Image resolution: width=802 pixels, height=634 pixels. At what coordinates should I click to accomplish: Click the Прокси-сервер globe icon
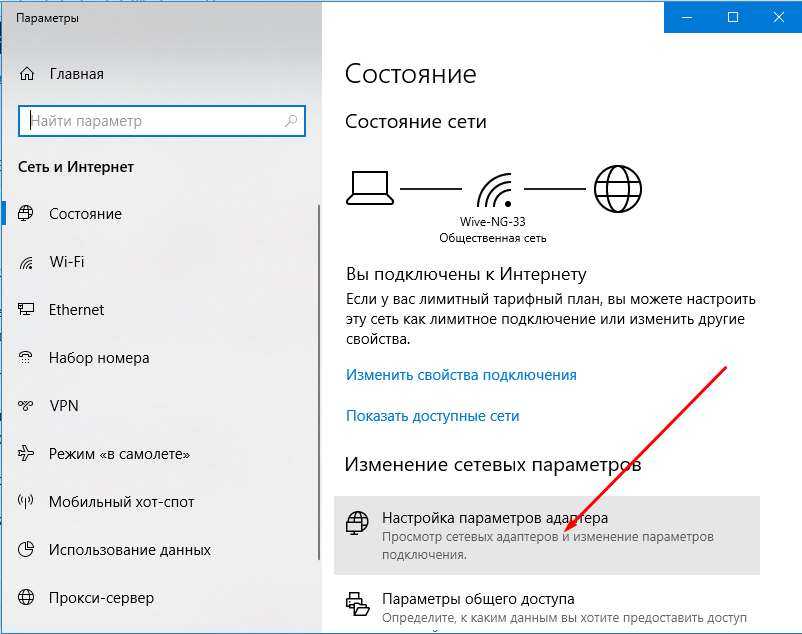coord(26,597)
